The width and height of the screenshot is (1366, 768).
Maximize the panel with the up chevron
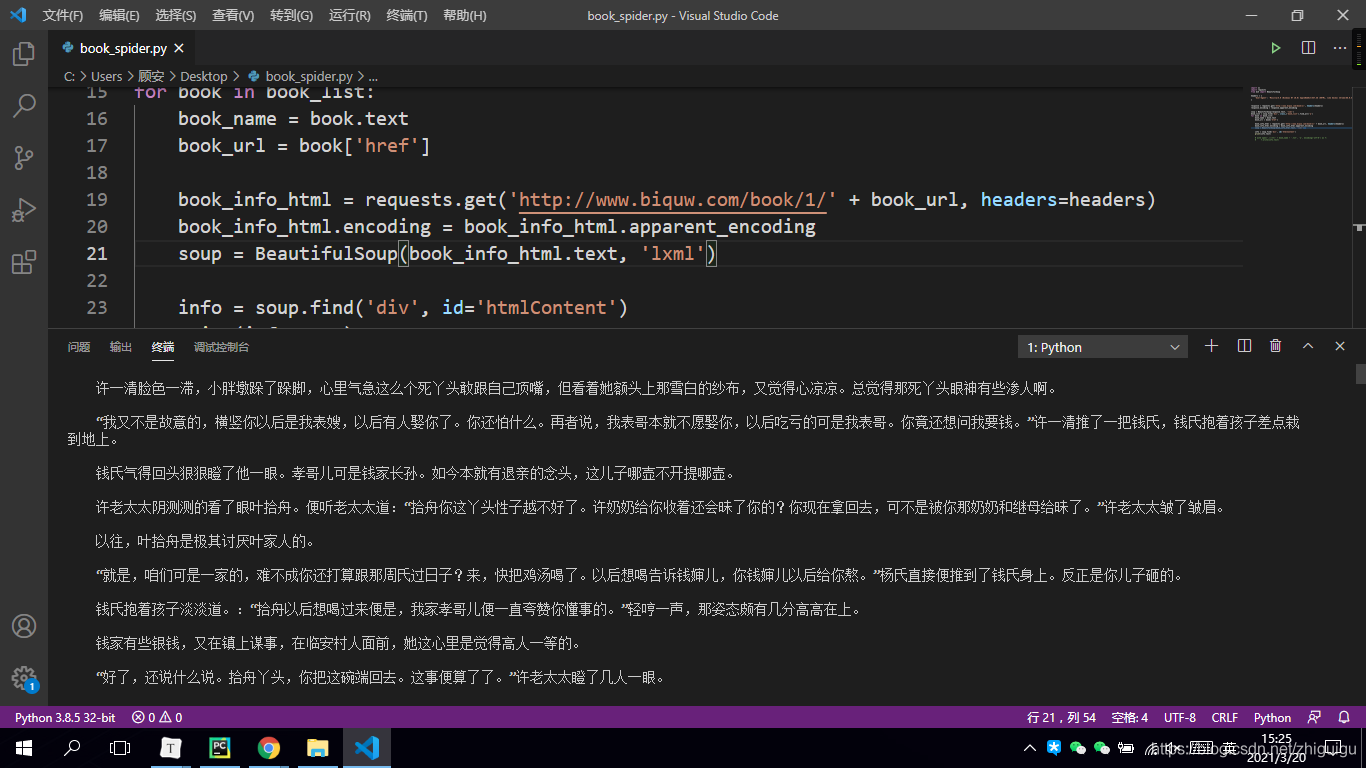point(1307,346)
